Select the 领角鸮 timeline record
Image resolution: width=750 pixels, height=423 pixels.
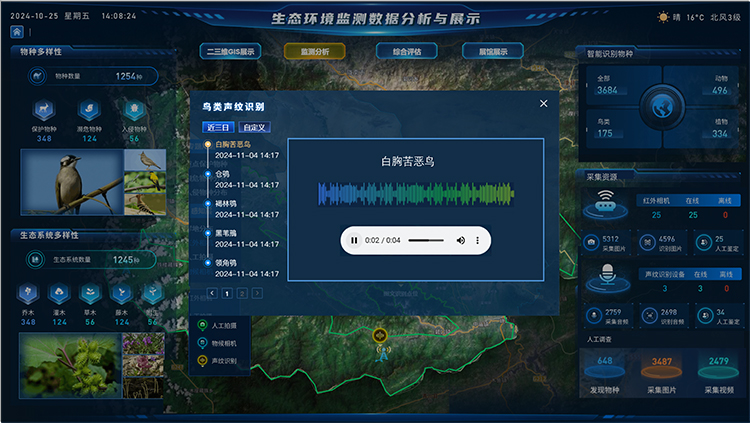(243, 268)
